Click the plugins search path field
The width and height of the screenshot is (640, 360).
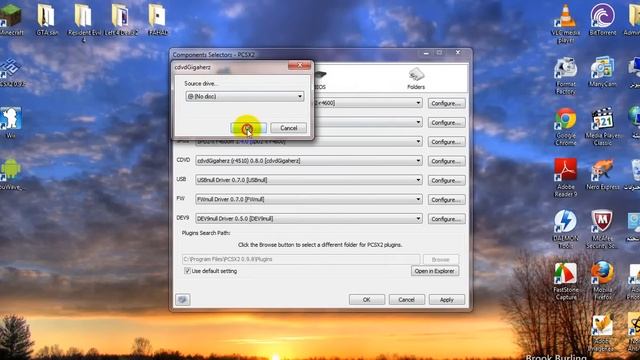301,259
